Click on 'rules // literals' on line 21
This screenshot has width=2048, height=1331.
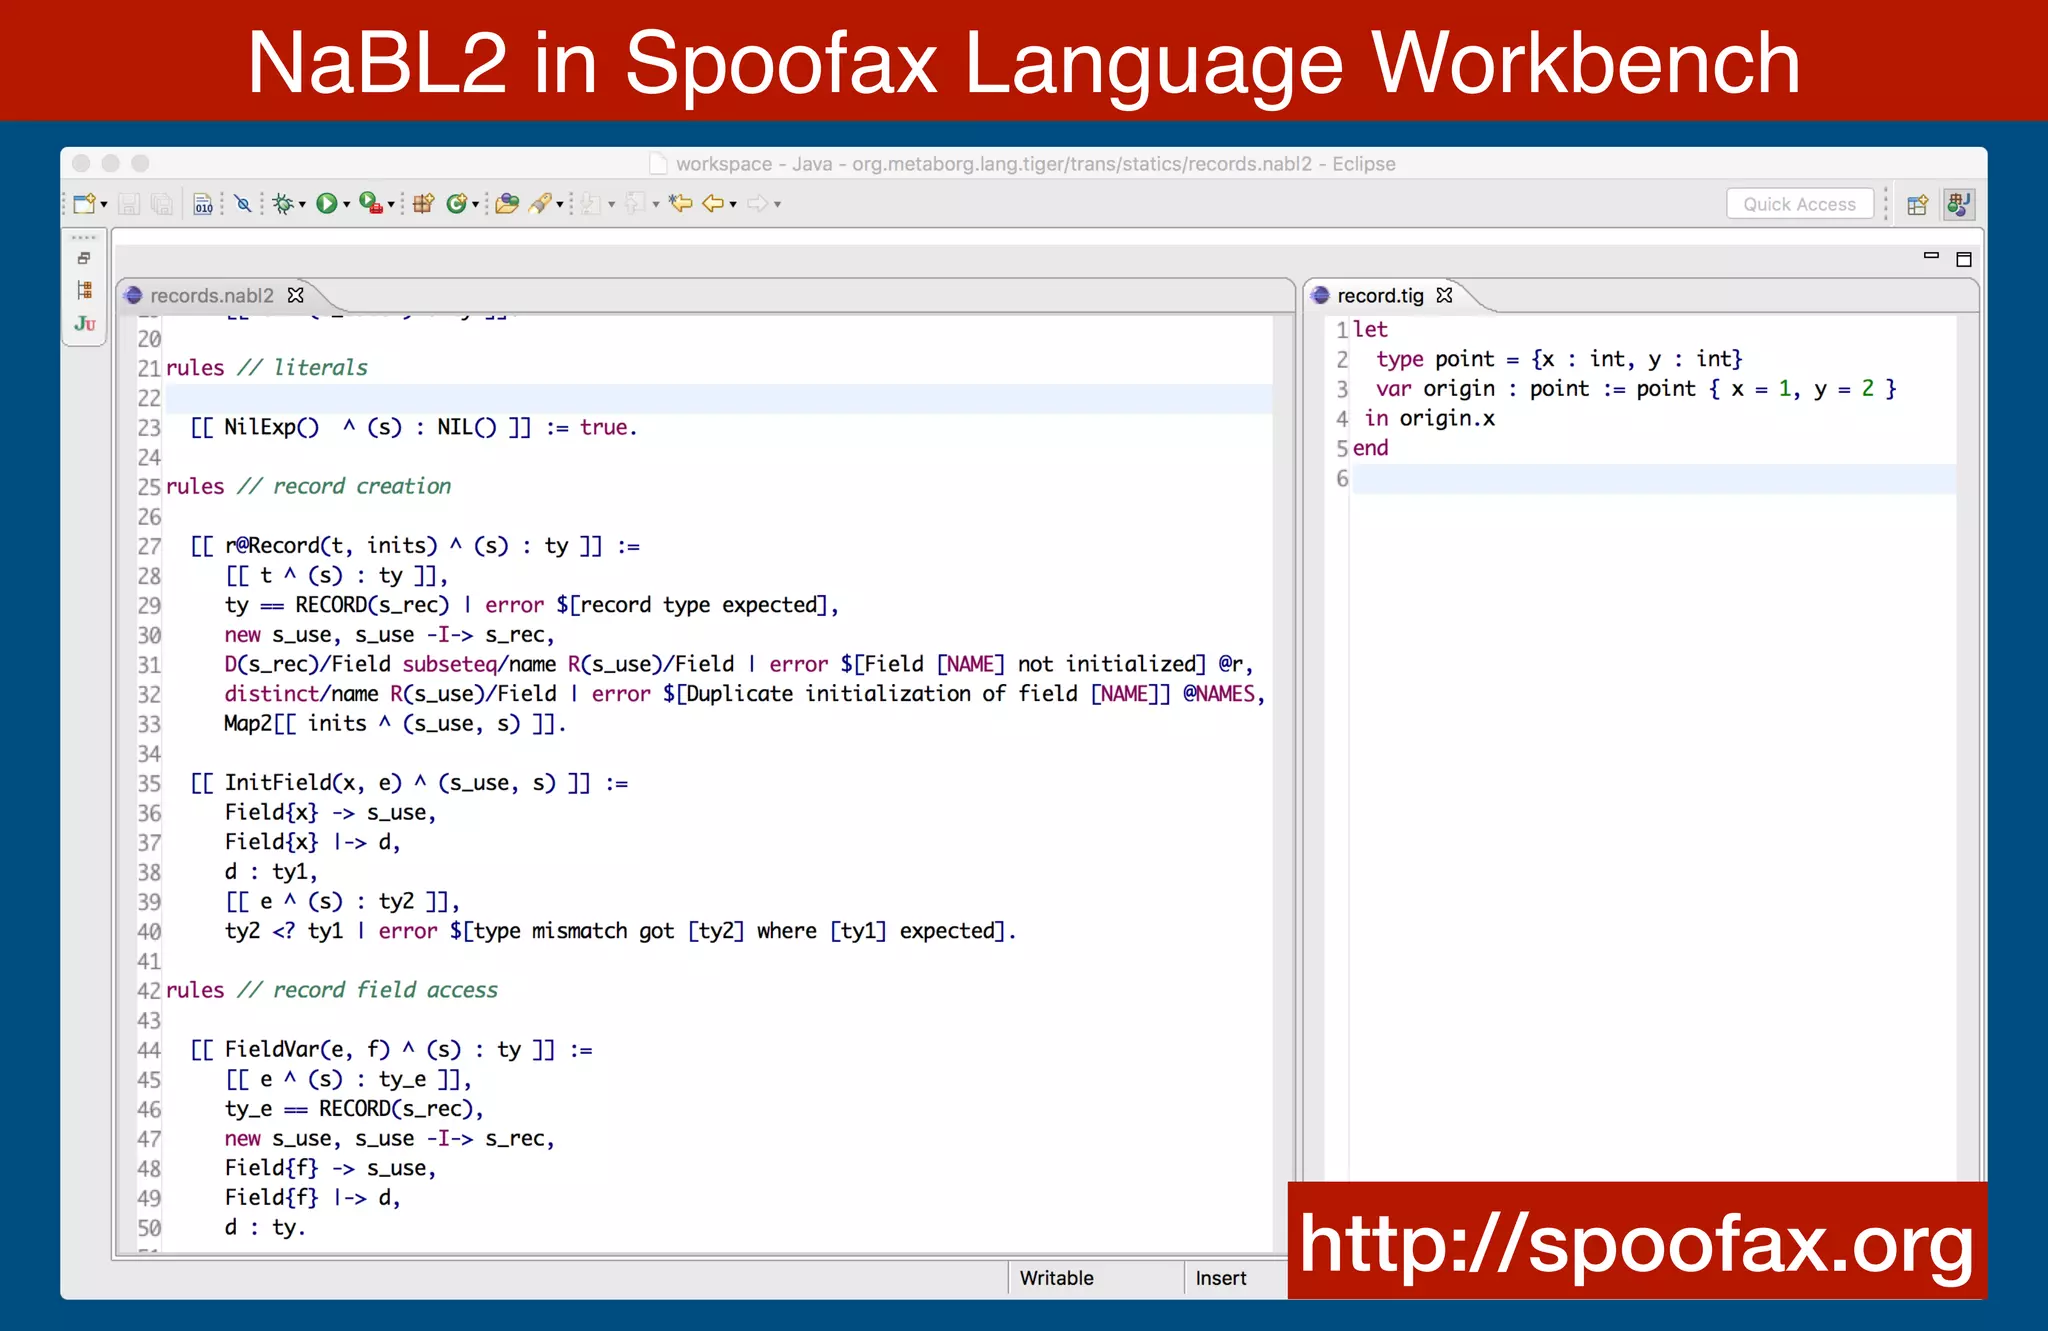pos(267,367)
